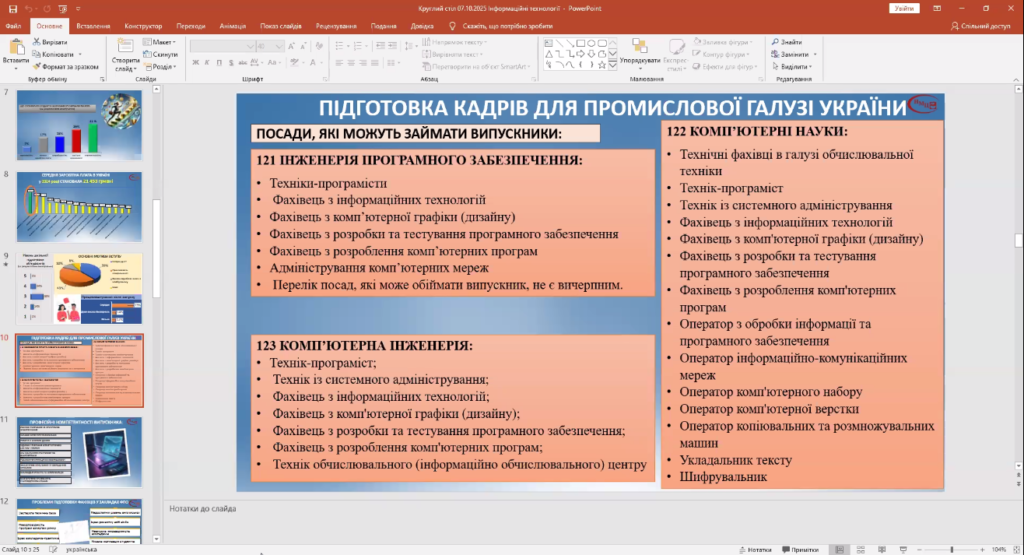Image resolution: width=1024 pixels, height=555 pixels.
Task: Click Спільний доступ share button
Action: pos(979,26)
